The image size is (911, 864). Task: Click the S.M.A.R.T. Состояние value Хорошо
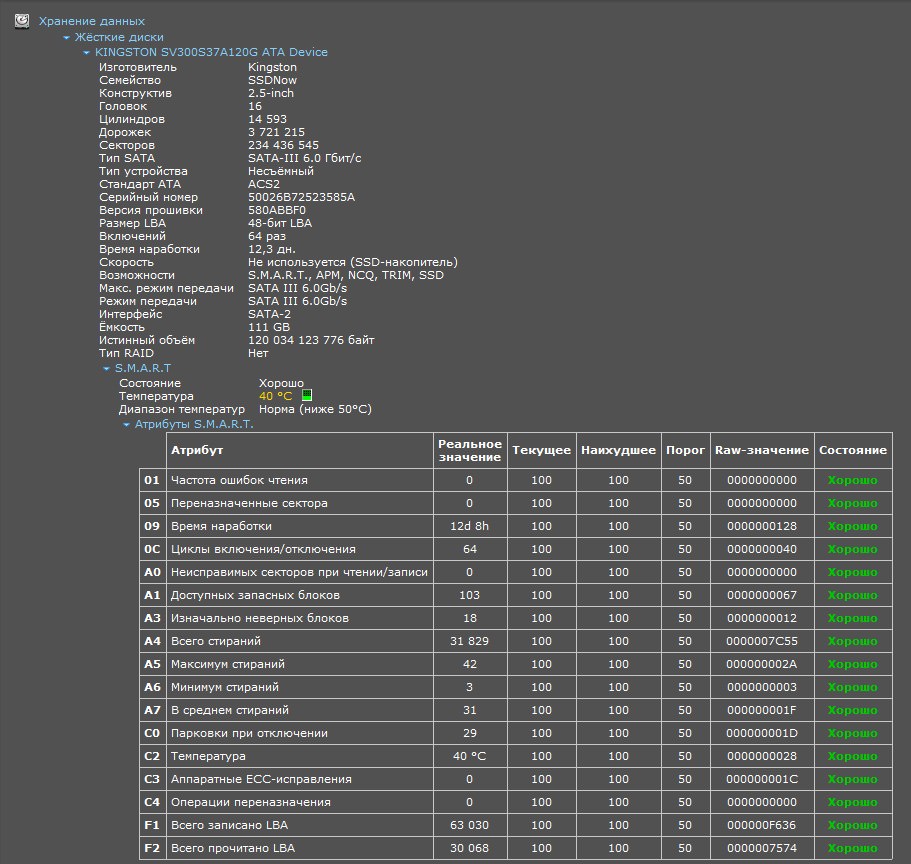tap(281, 383)
